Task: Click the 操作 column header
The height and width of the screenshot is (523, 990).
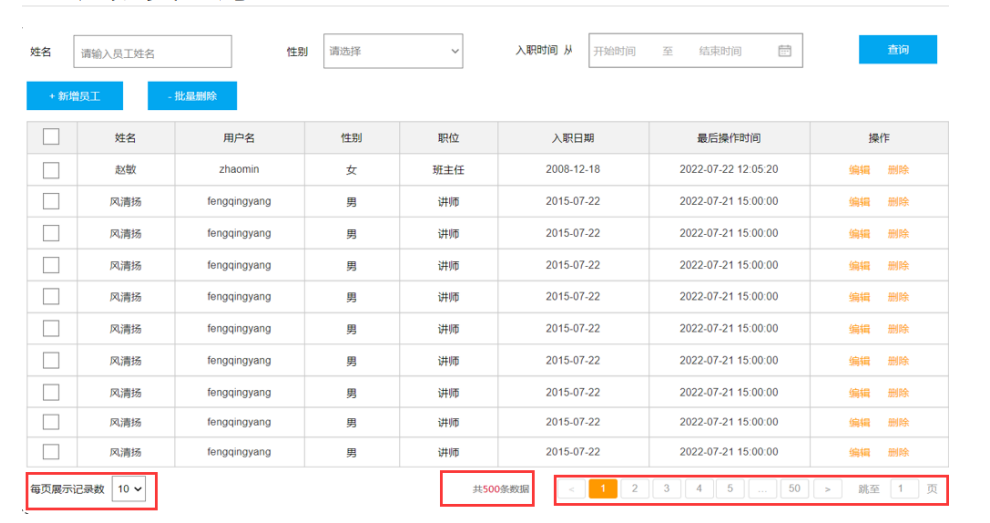Action: click(879, 138)
